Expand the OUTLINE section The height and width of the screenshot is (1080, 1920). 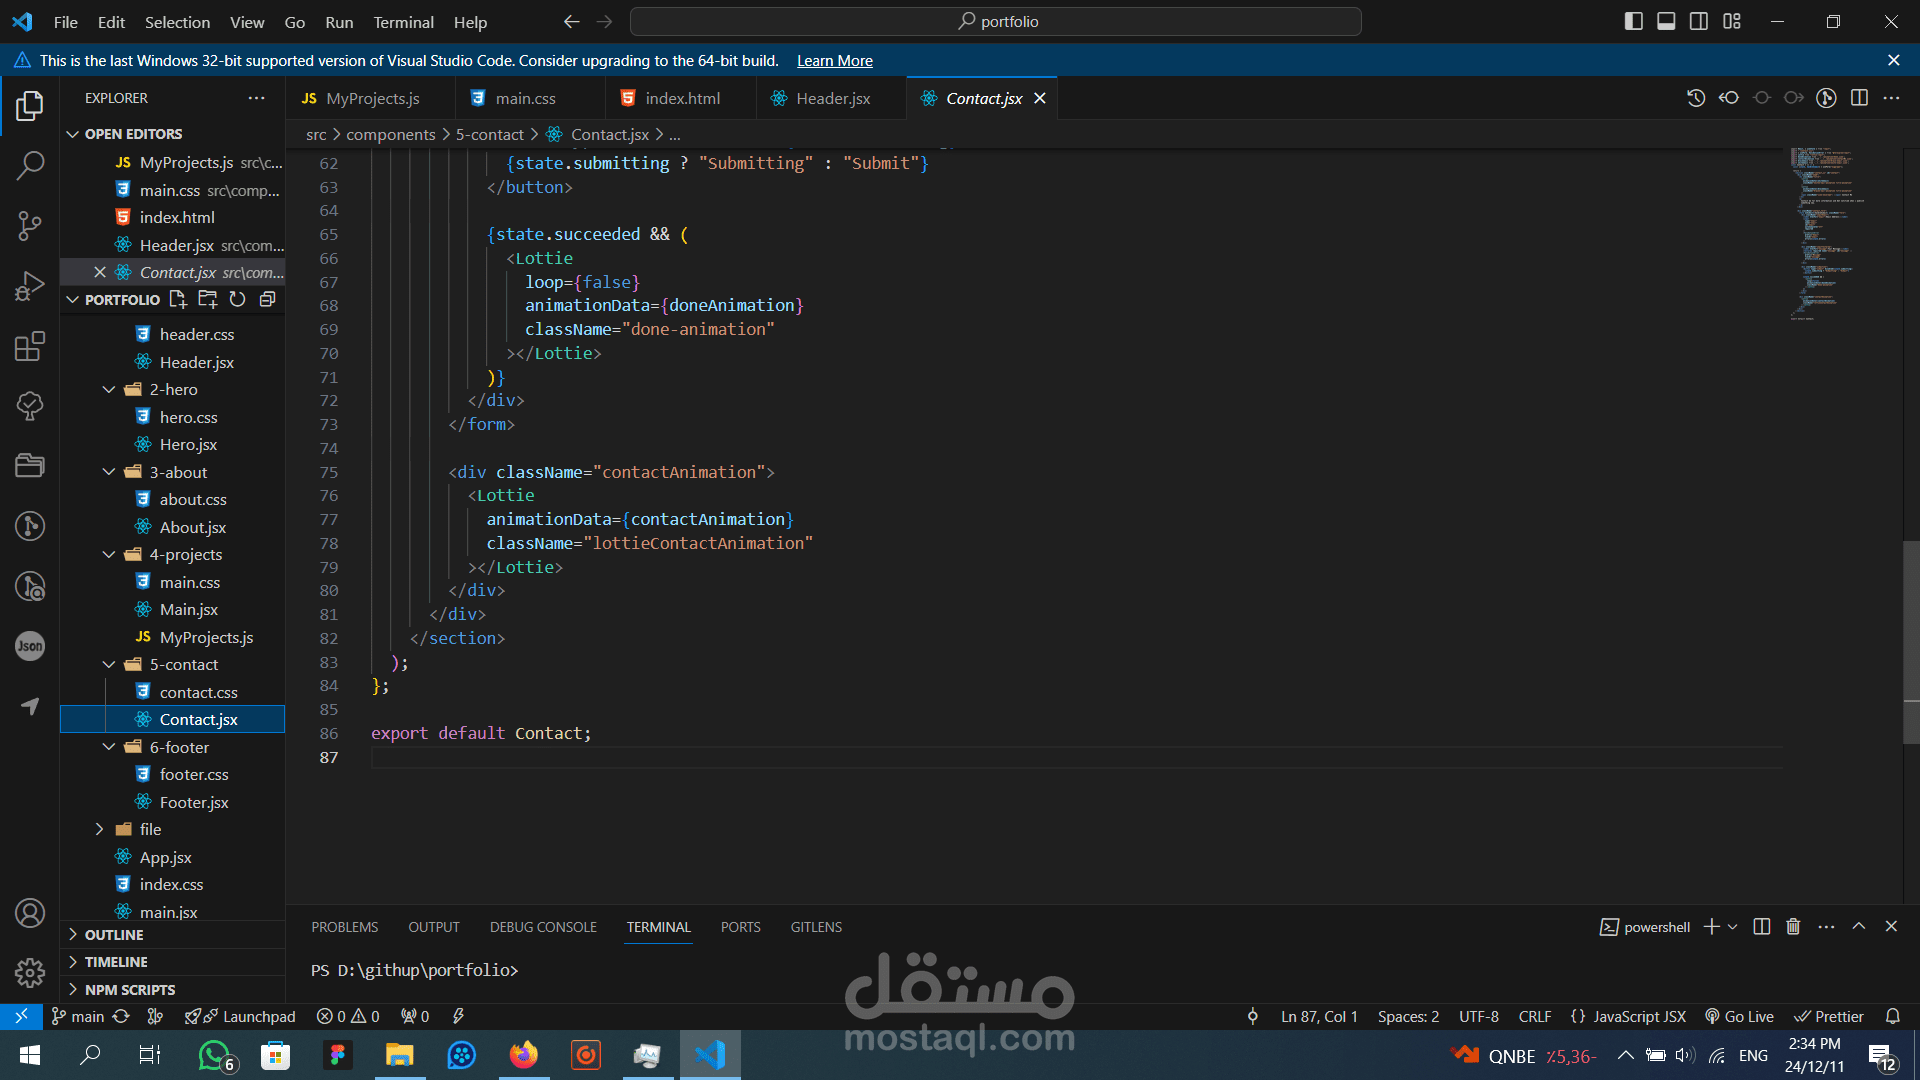pos(114,934)
